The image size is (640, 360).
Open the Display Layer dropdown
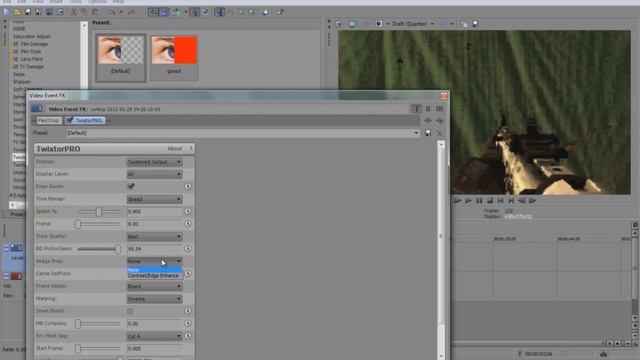click(154, 174)
